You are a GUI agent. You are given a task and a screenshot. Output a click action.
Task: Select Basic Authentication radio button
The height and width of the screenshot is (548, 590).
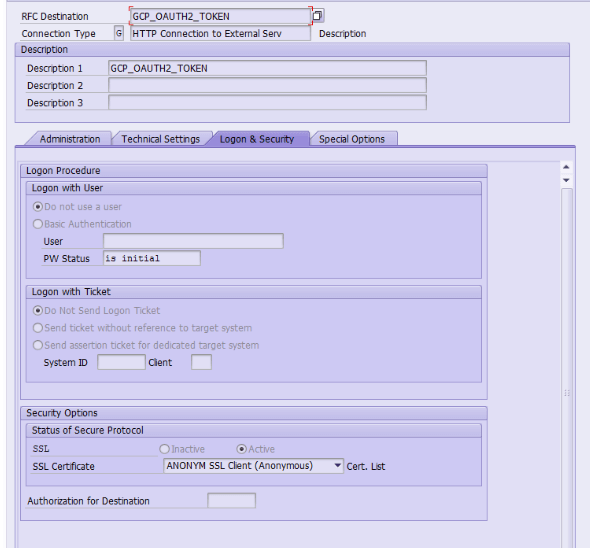(x=38, y=224)
